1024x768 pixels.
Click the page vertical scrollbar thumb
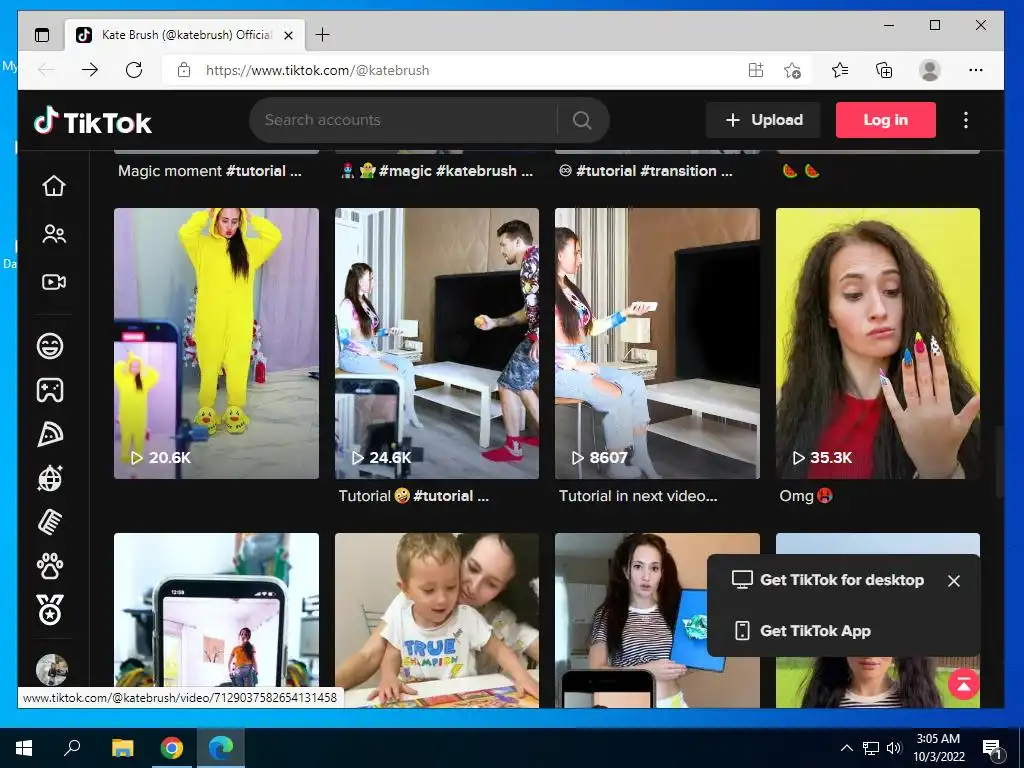click(x=999, y=463)
